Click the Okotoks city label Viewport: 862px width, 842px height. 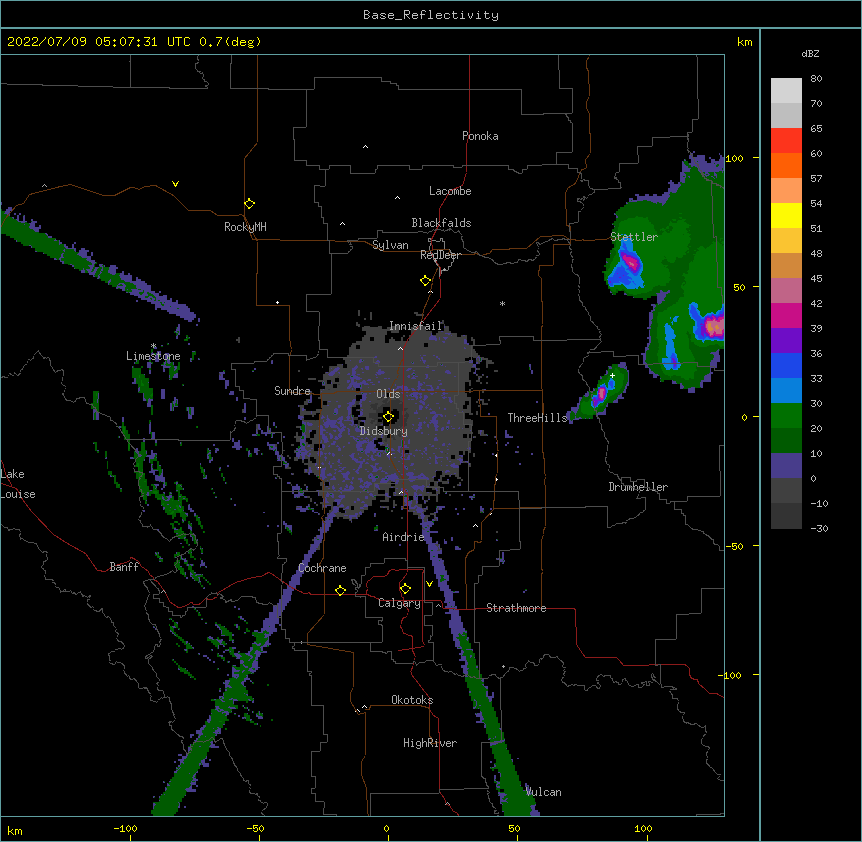click(x=412, y=700)
